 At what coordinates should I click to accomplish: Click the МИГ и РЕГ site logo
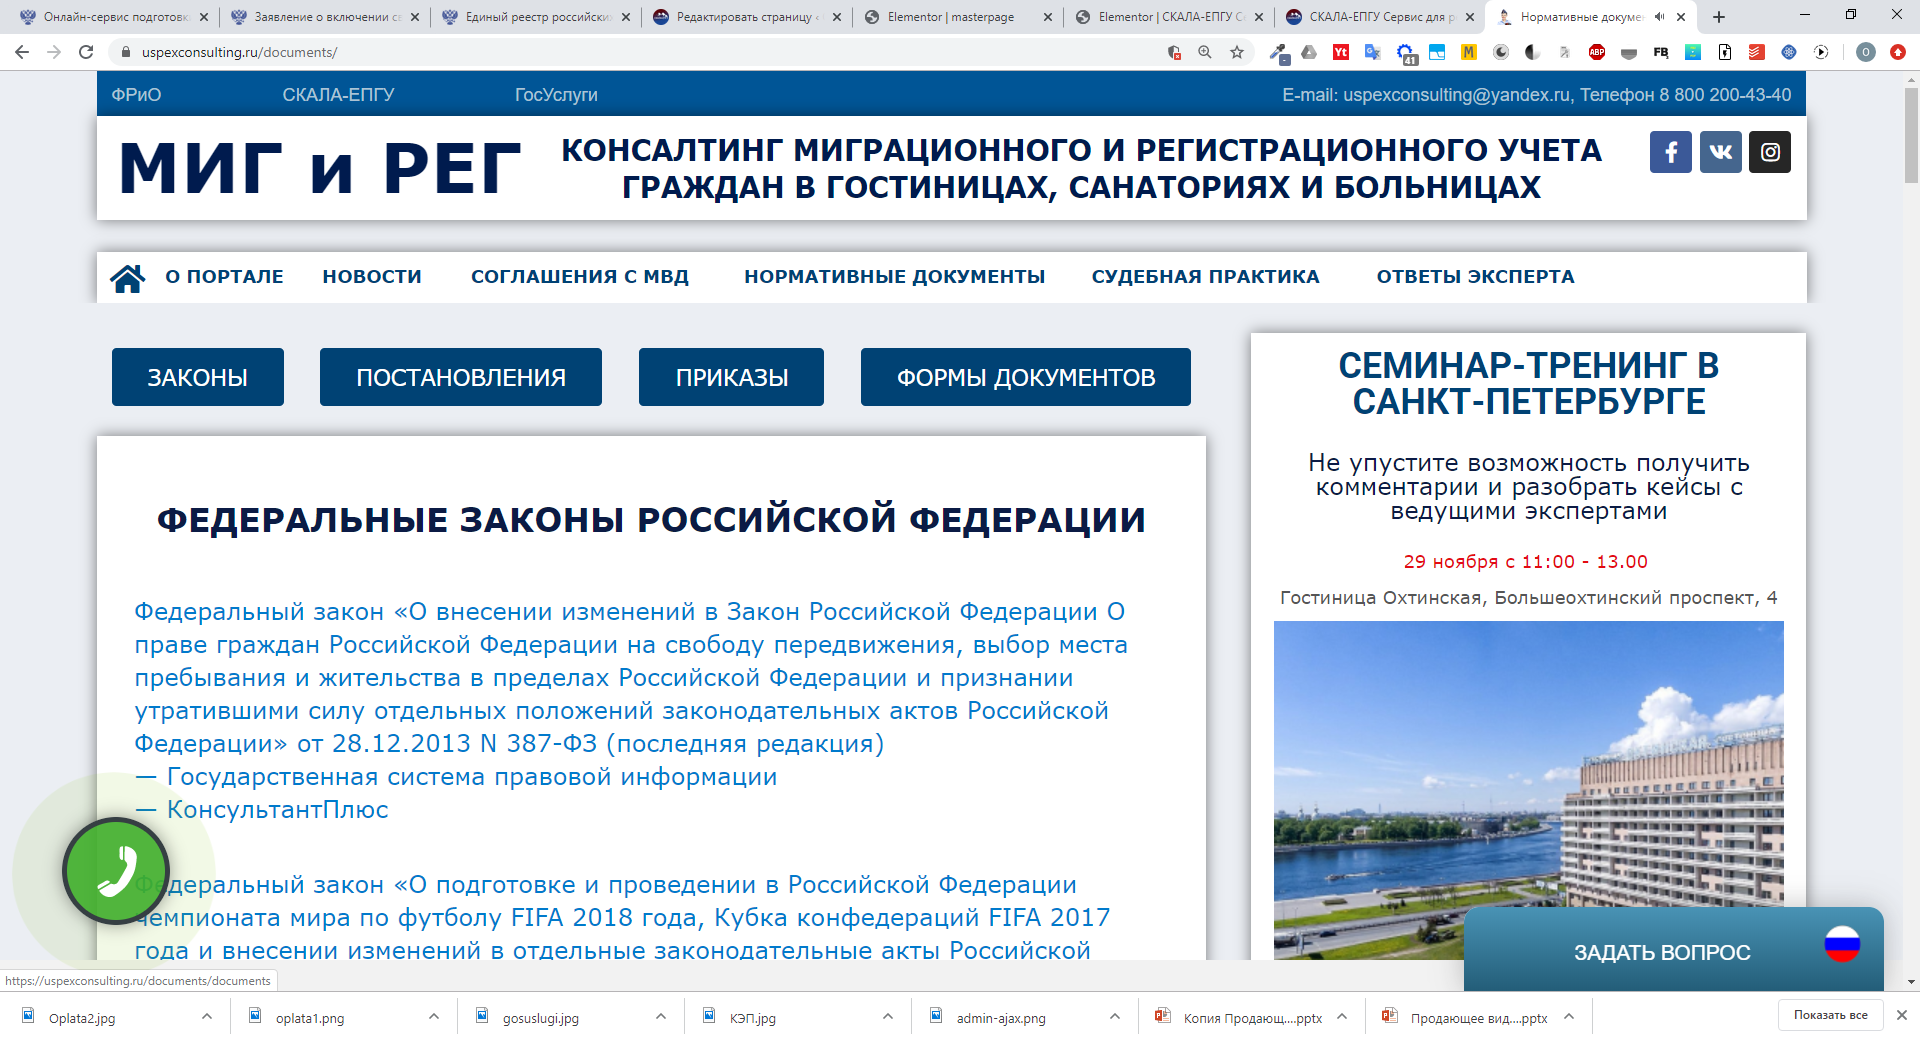(x=320, y=168)
